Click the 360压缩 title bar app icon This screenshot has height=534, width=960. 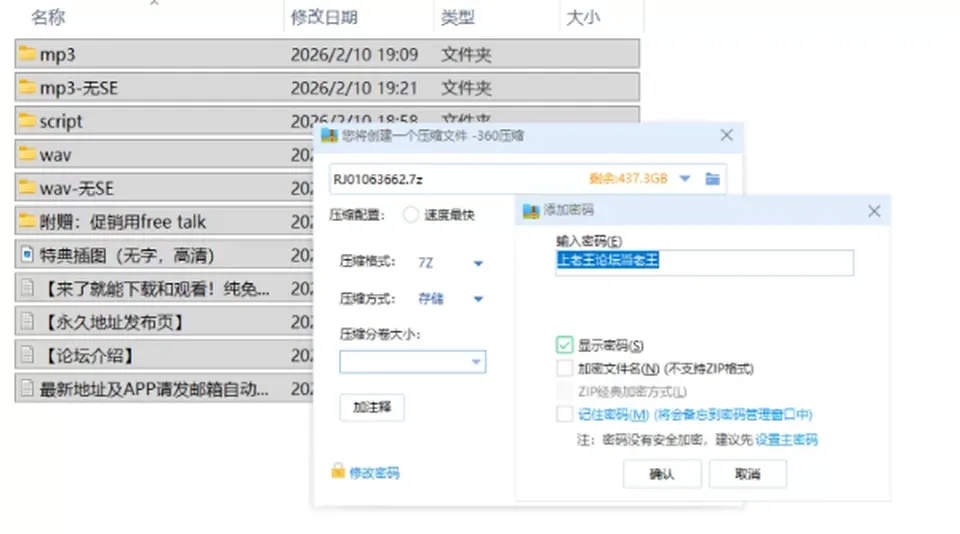[x=329, y=135]
